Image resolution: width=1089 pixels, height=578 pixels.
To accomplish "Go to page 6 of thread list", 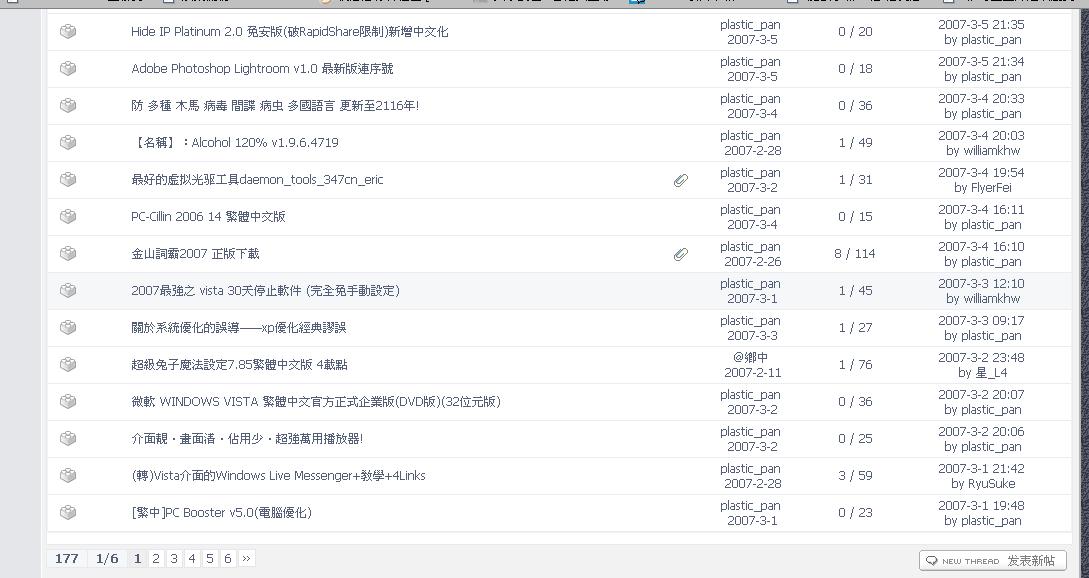I will [228, 559].
